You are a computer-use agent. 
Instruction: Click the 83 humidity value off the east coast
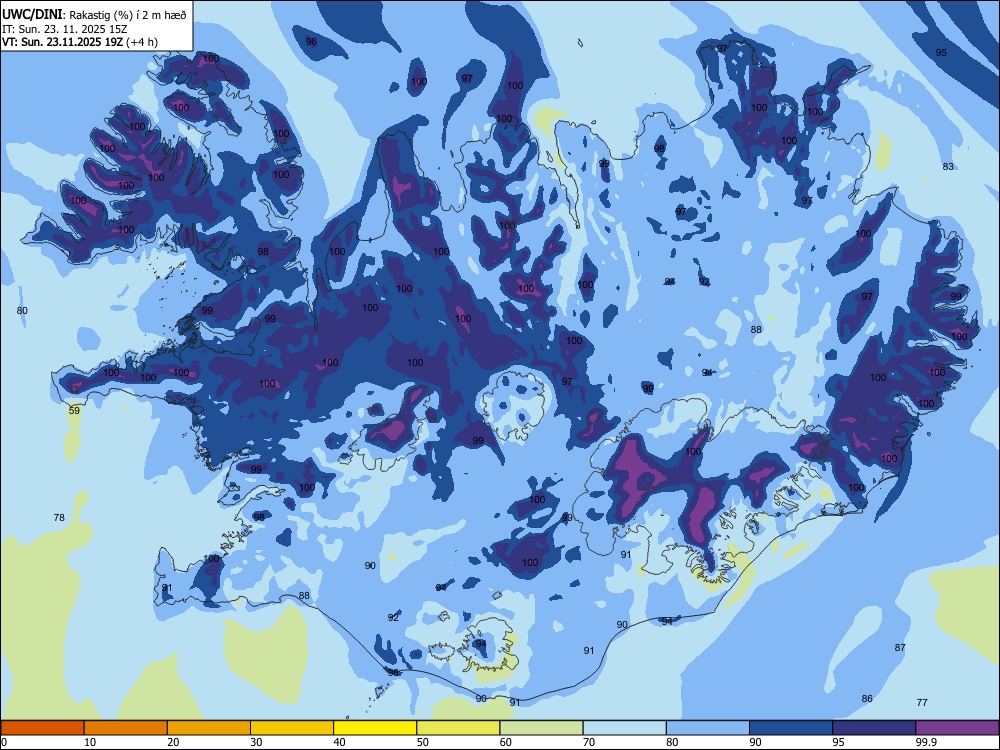(948, 166)
